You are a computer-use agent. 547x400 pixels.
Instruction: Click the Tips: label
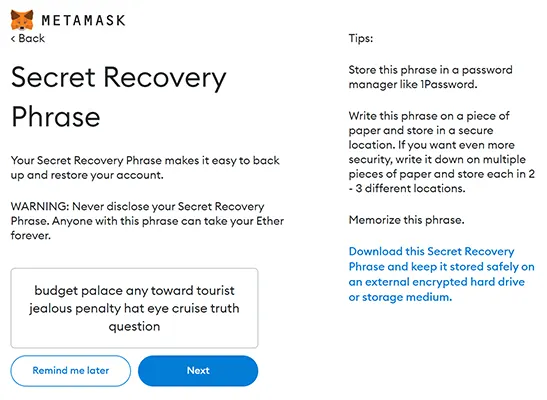tap(361, 38)
